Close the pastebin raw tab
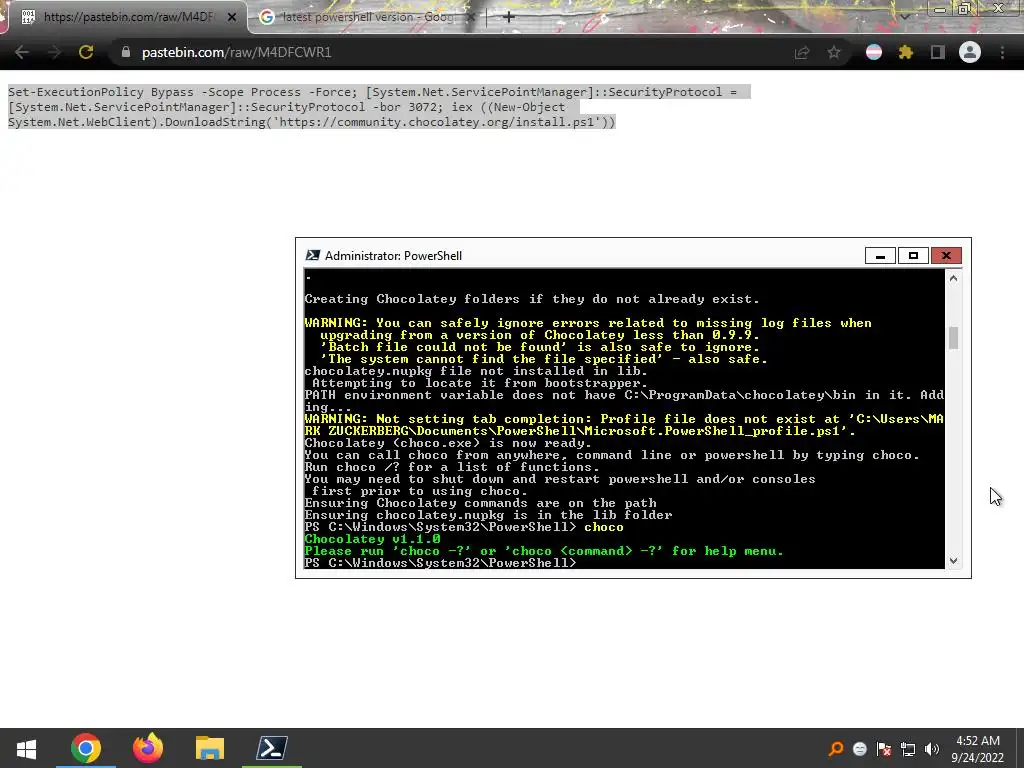The image size is (1024, 768). pos(232,17)
